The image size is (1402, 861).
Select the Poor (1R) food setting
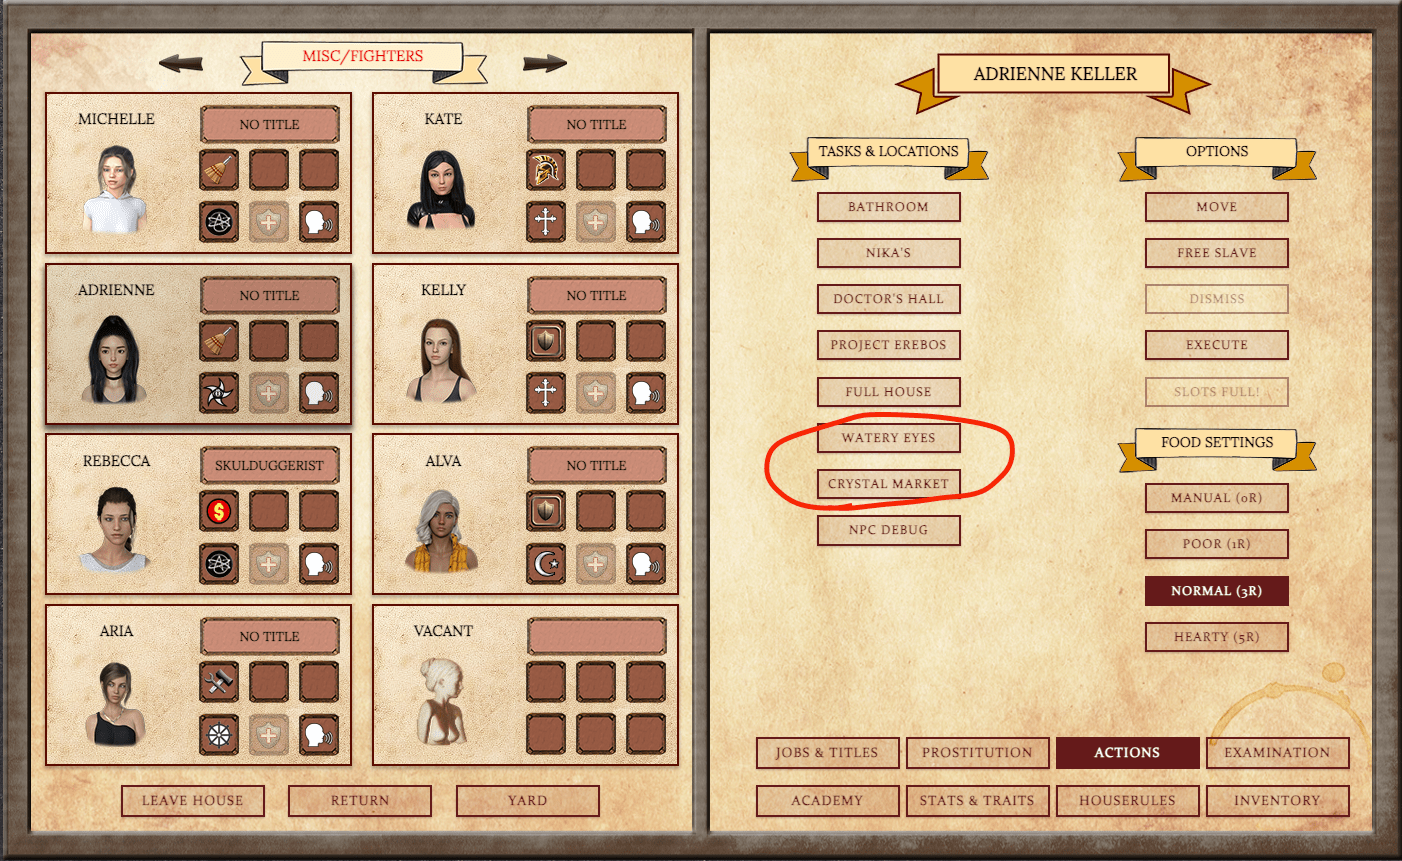click(x=1216, y=544)
